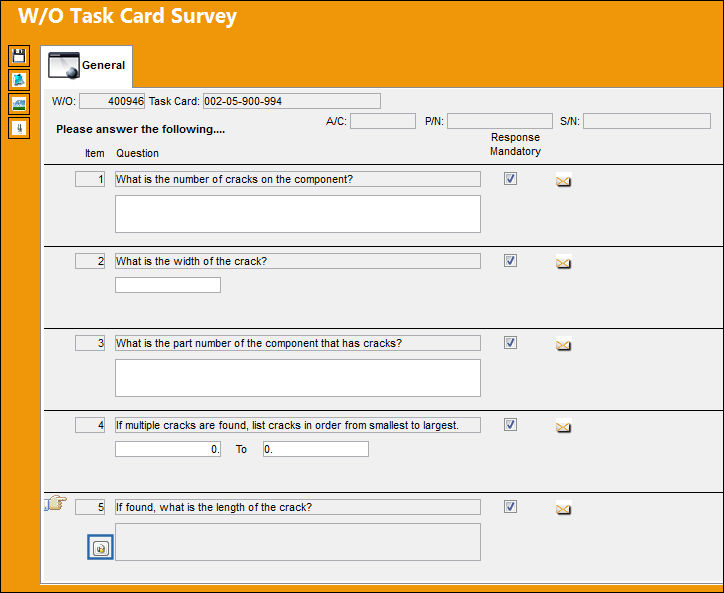Click the 'Please answer the following....' label
Screen dimensions: 724x593
coord(140,129)
